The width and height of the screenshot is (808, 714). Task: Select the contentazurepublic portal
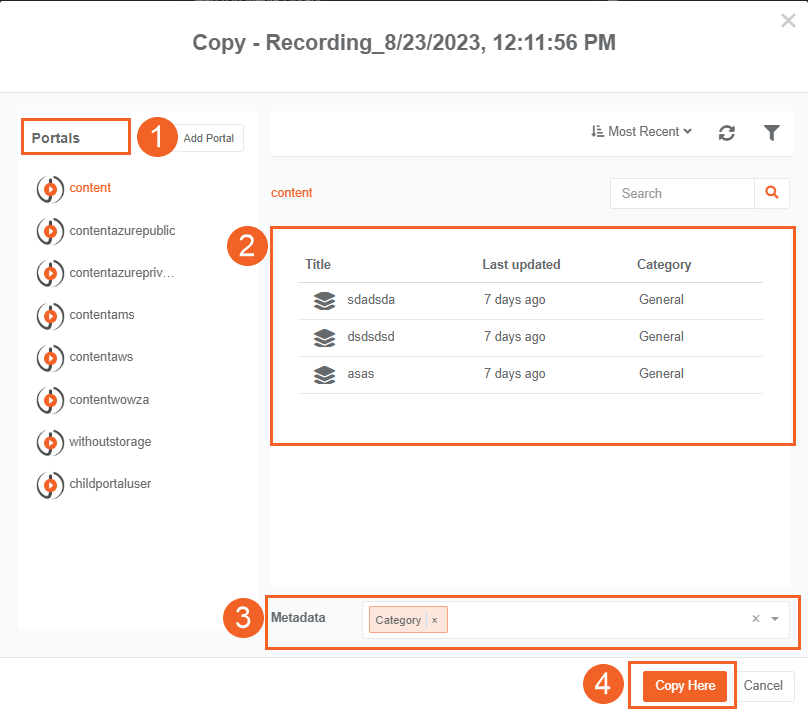click(x=122, y=231)
